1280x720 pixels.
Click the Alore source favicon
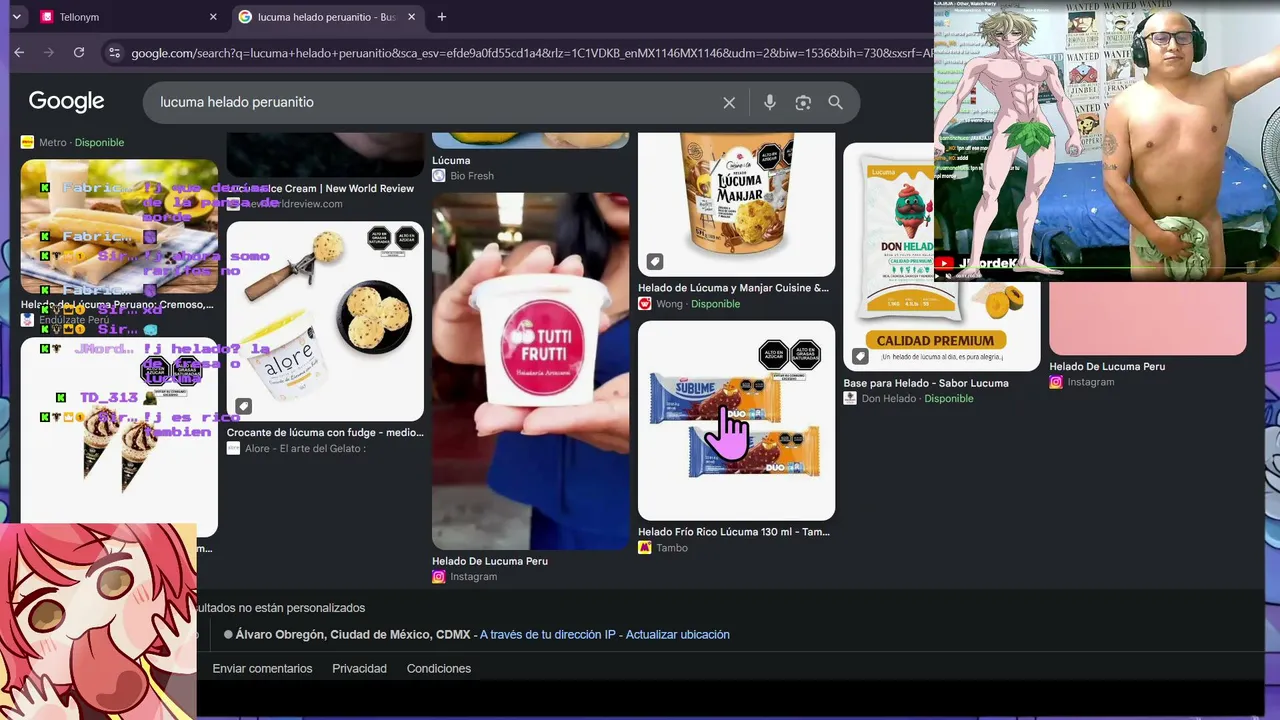pyautogui.click(x=233, y=449)
